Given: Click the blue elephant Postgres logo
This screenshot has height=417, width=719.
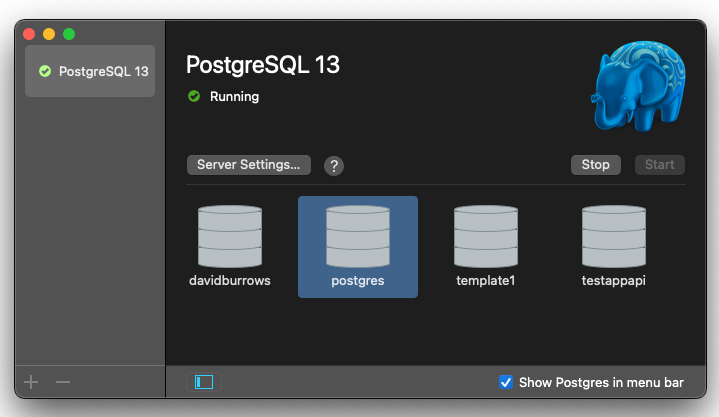Looking at the screenshot, I should click(639, 86).
